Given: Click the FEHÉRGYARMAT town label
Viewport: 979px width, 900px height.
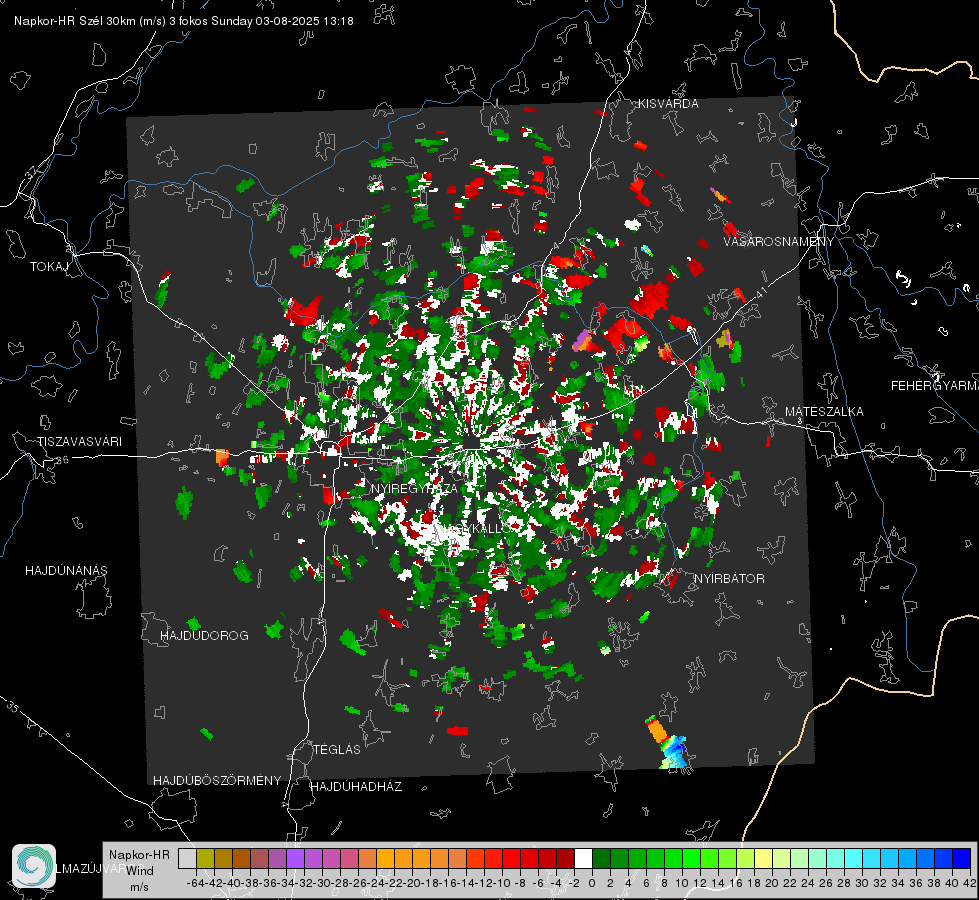Looking at the screenshot, I should (x=934, y=386).
